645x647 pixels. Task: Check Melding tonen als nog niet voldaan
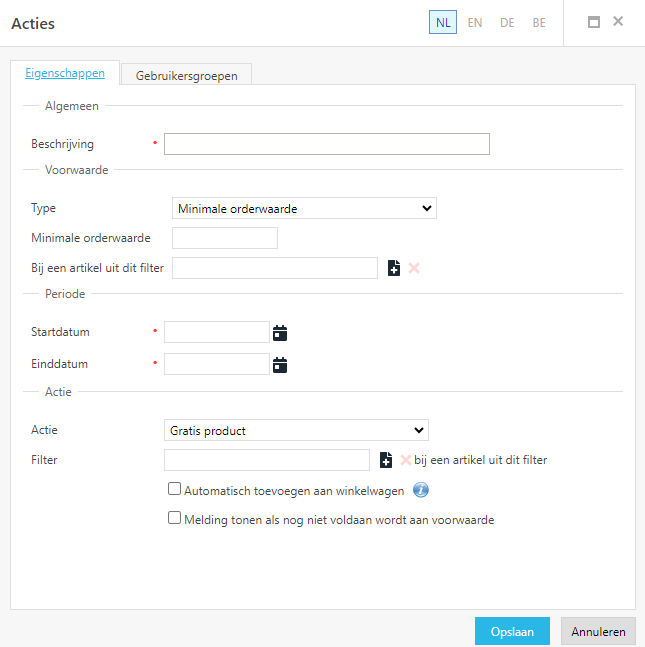click(174, 518)
